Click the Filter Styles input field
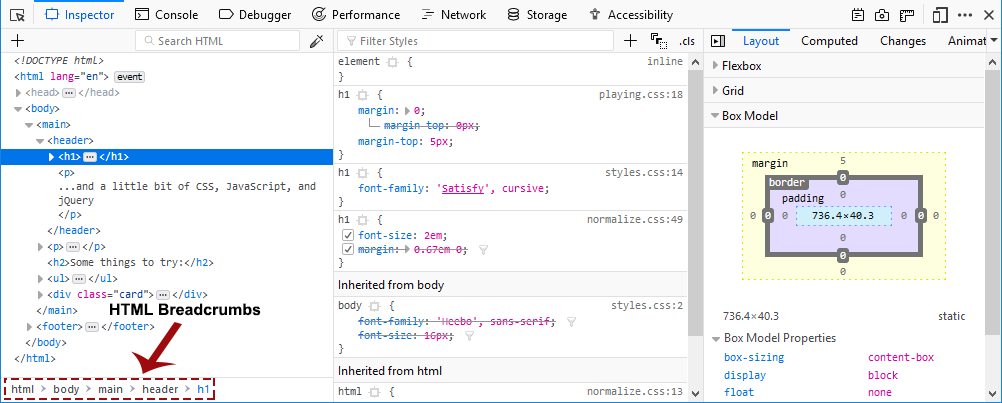Viewport: 1002px width, 403px height. pos(480,41)
